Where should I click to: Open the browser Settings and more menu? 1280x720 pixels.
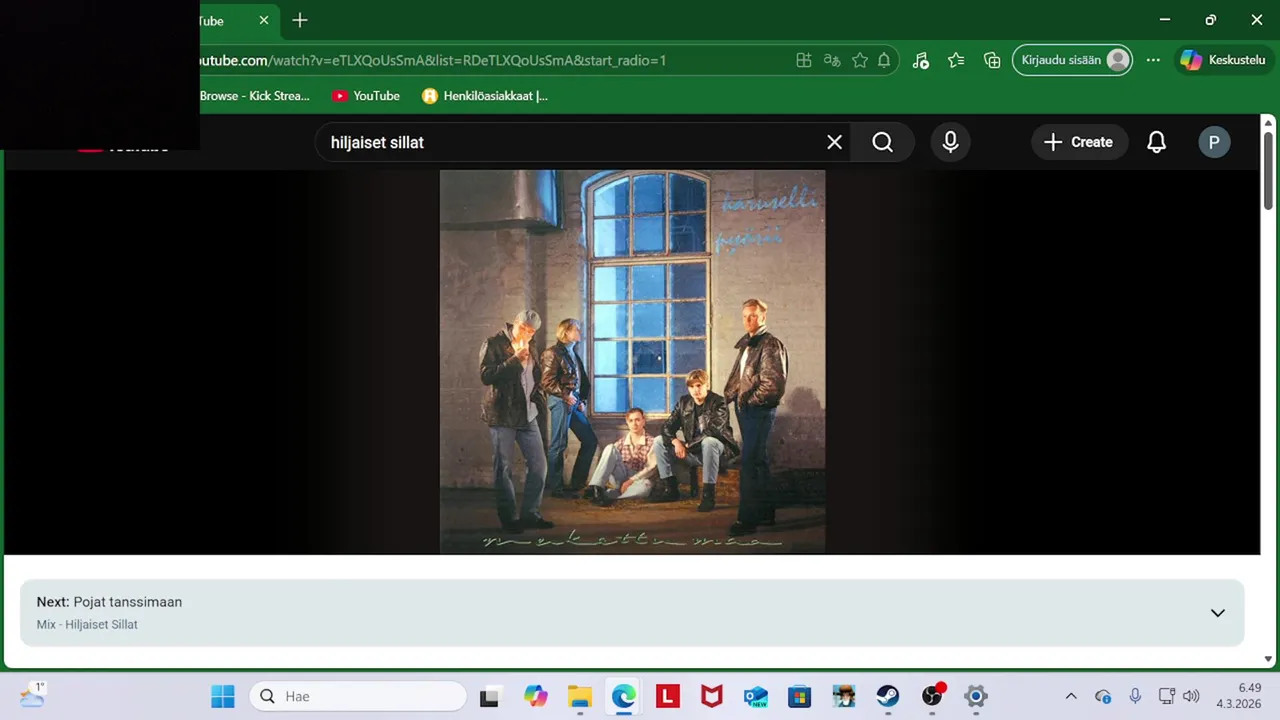pyautogui.click(x=1153, y=60)
